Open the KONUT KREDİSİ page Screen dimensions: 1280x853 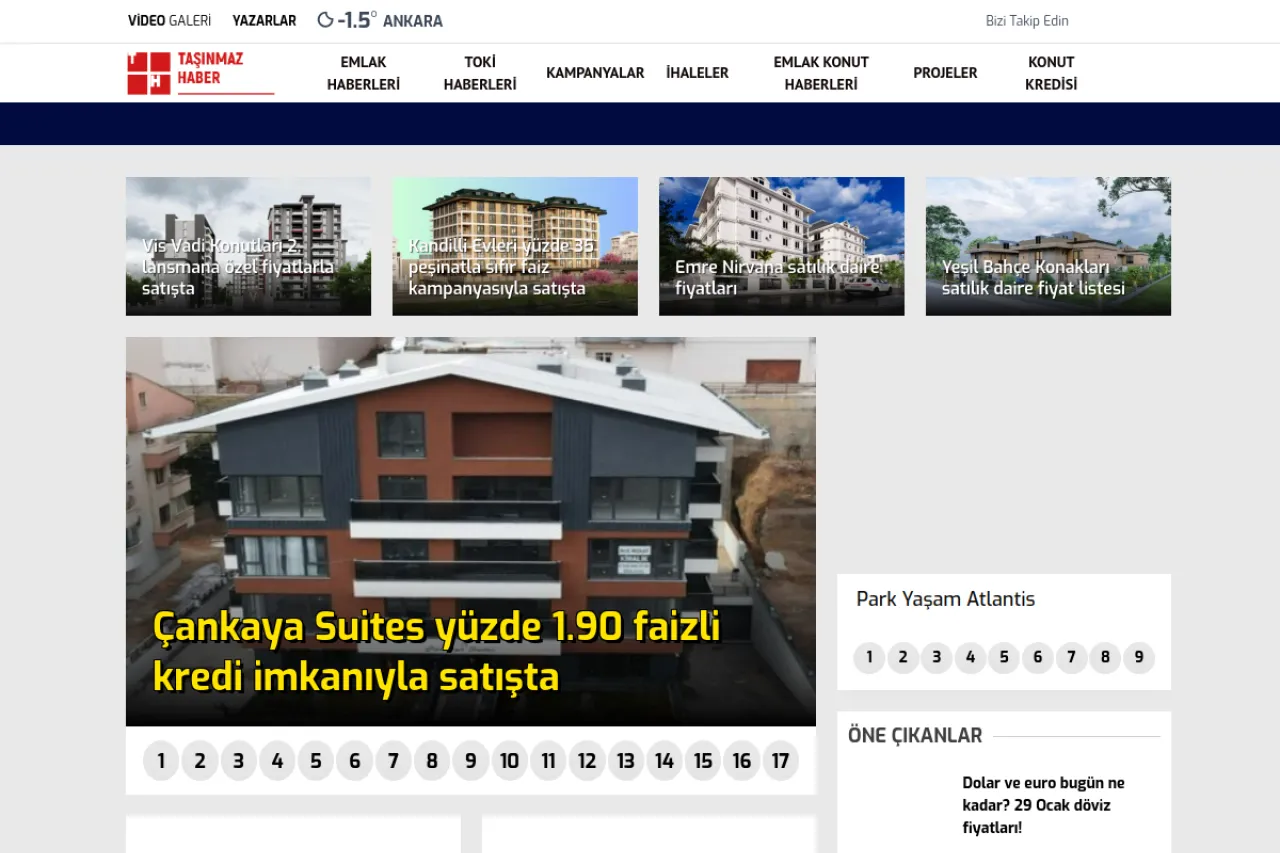(1051, 73)
